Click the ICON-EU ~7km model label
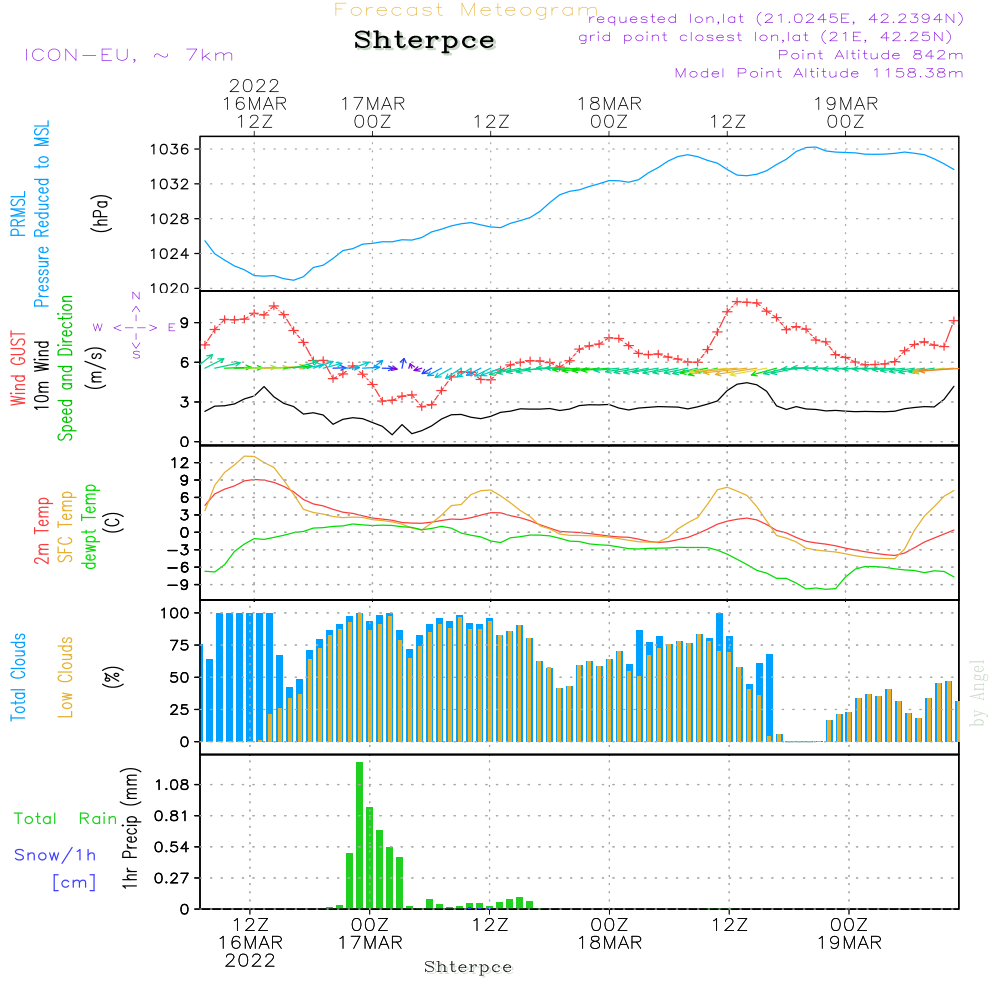This screenshot has height=1000, width=1000. (x=129, y=55)
